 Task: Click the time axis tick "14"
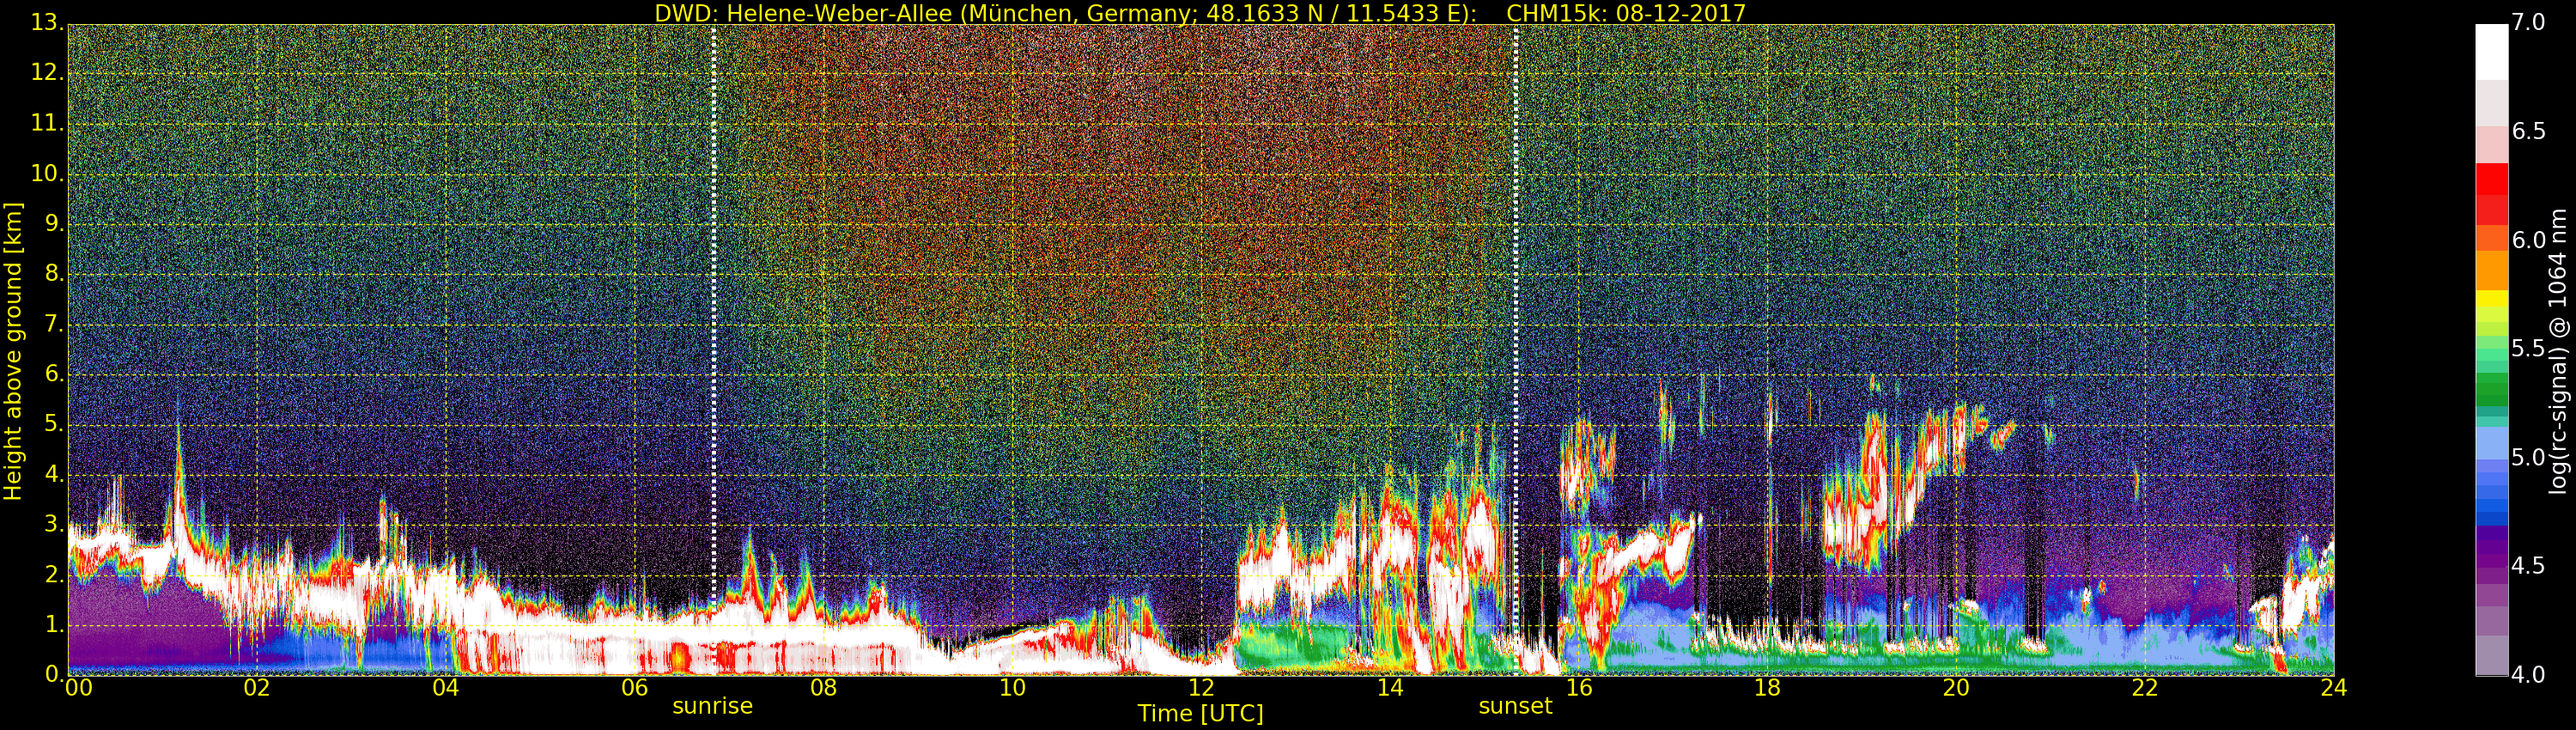(1390, 688)
